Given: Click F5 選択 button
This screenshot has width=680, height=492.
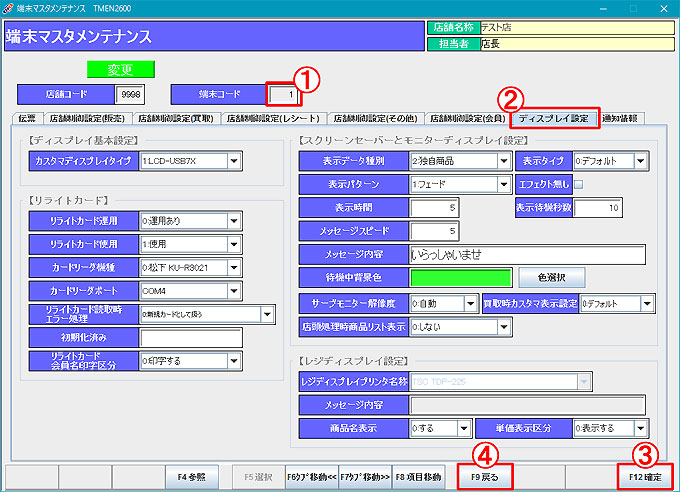Looking at the screenshot, I should click(258, 477).
